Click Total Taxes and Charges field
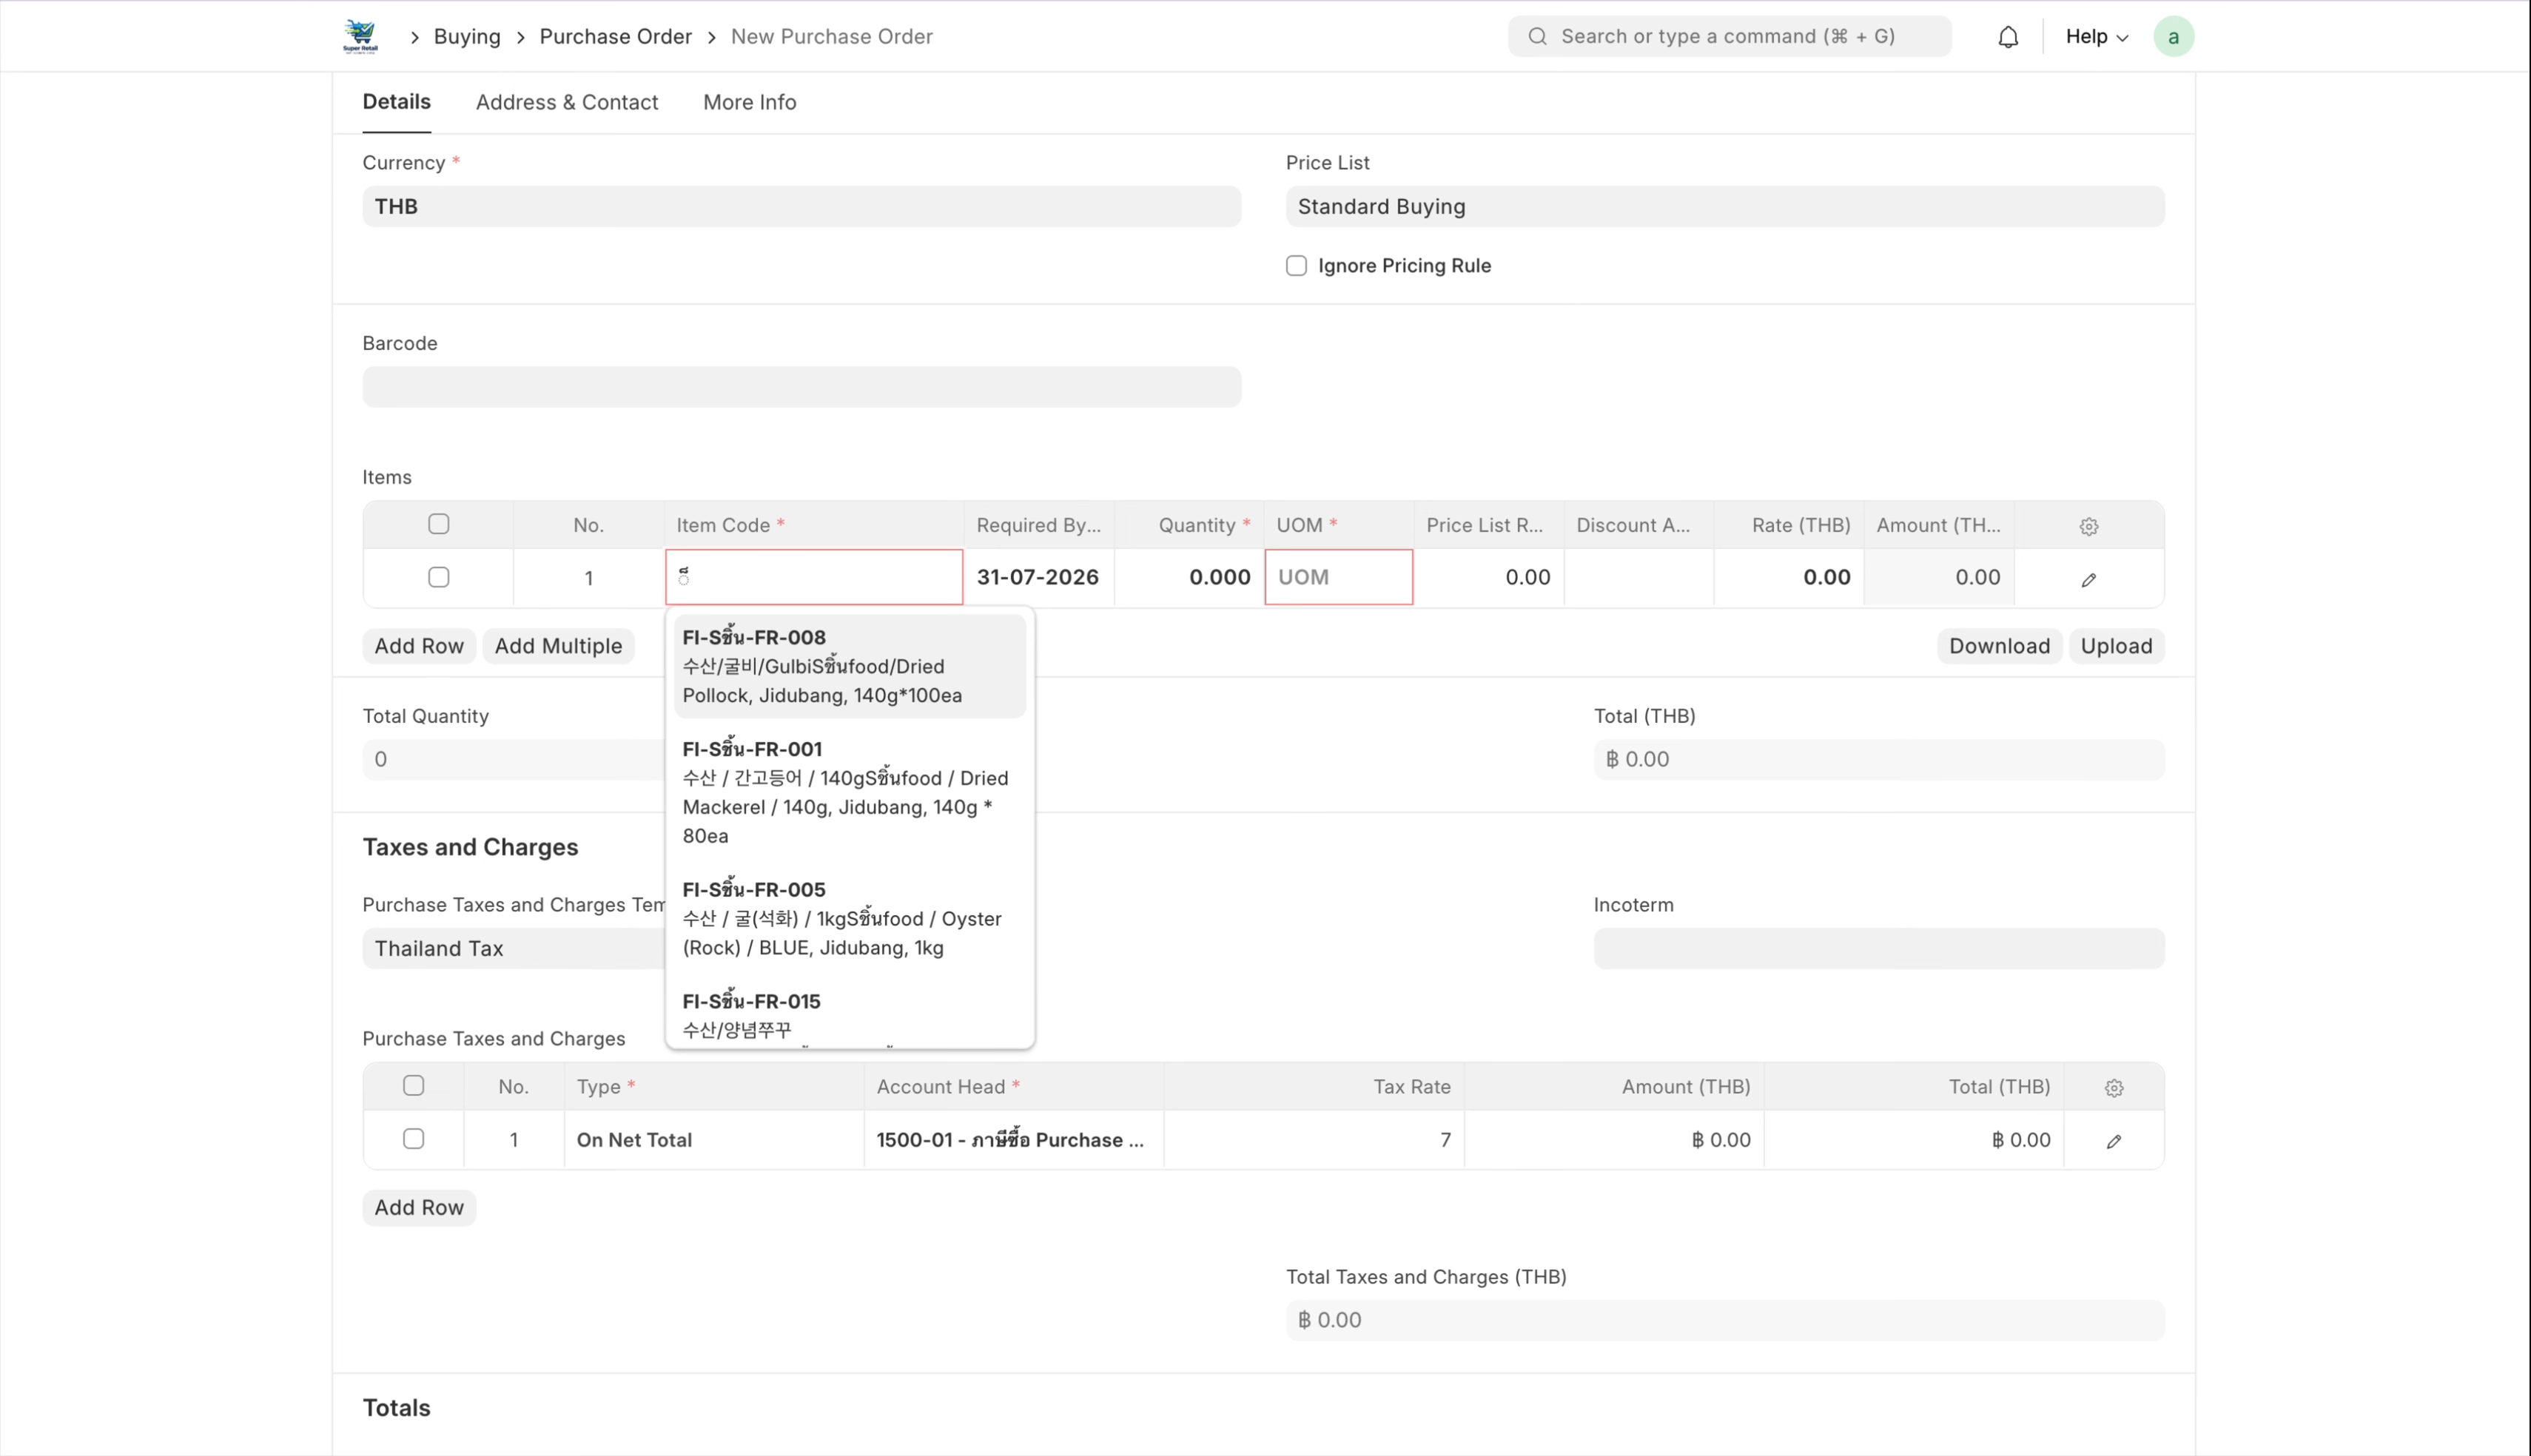This screenshot has height=1456, width=2531. point(1725,1320)
